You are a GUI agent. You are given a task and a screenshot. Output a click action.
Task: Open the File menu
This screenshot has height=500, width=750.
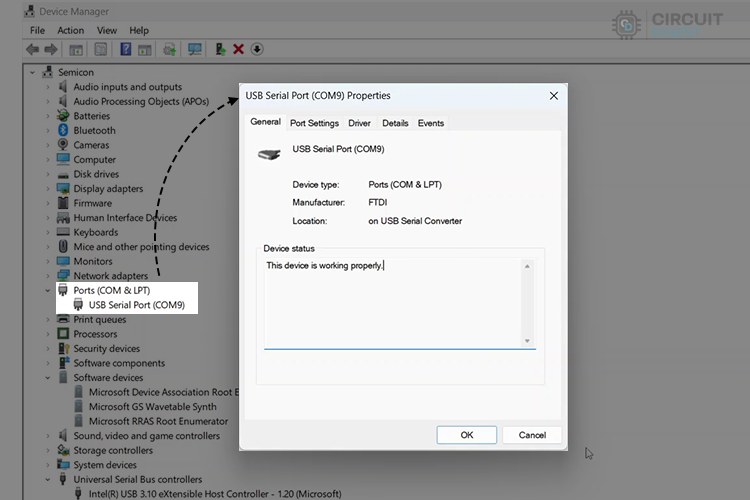pos(37,30)
